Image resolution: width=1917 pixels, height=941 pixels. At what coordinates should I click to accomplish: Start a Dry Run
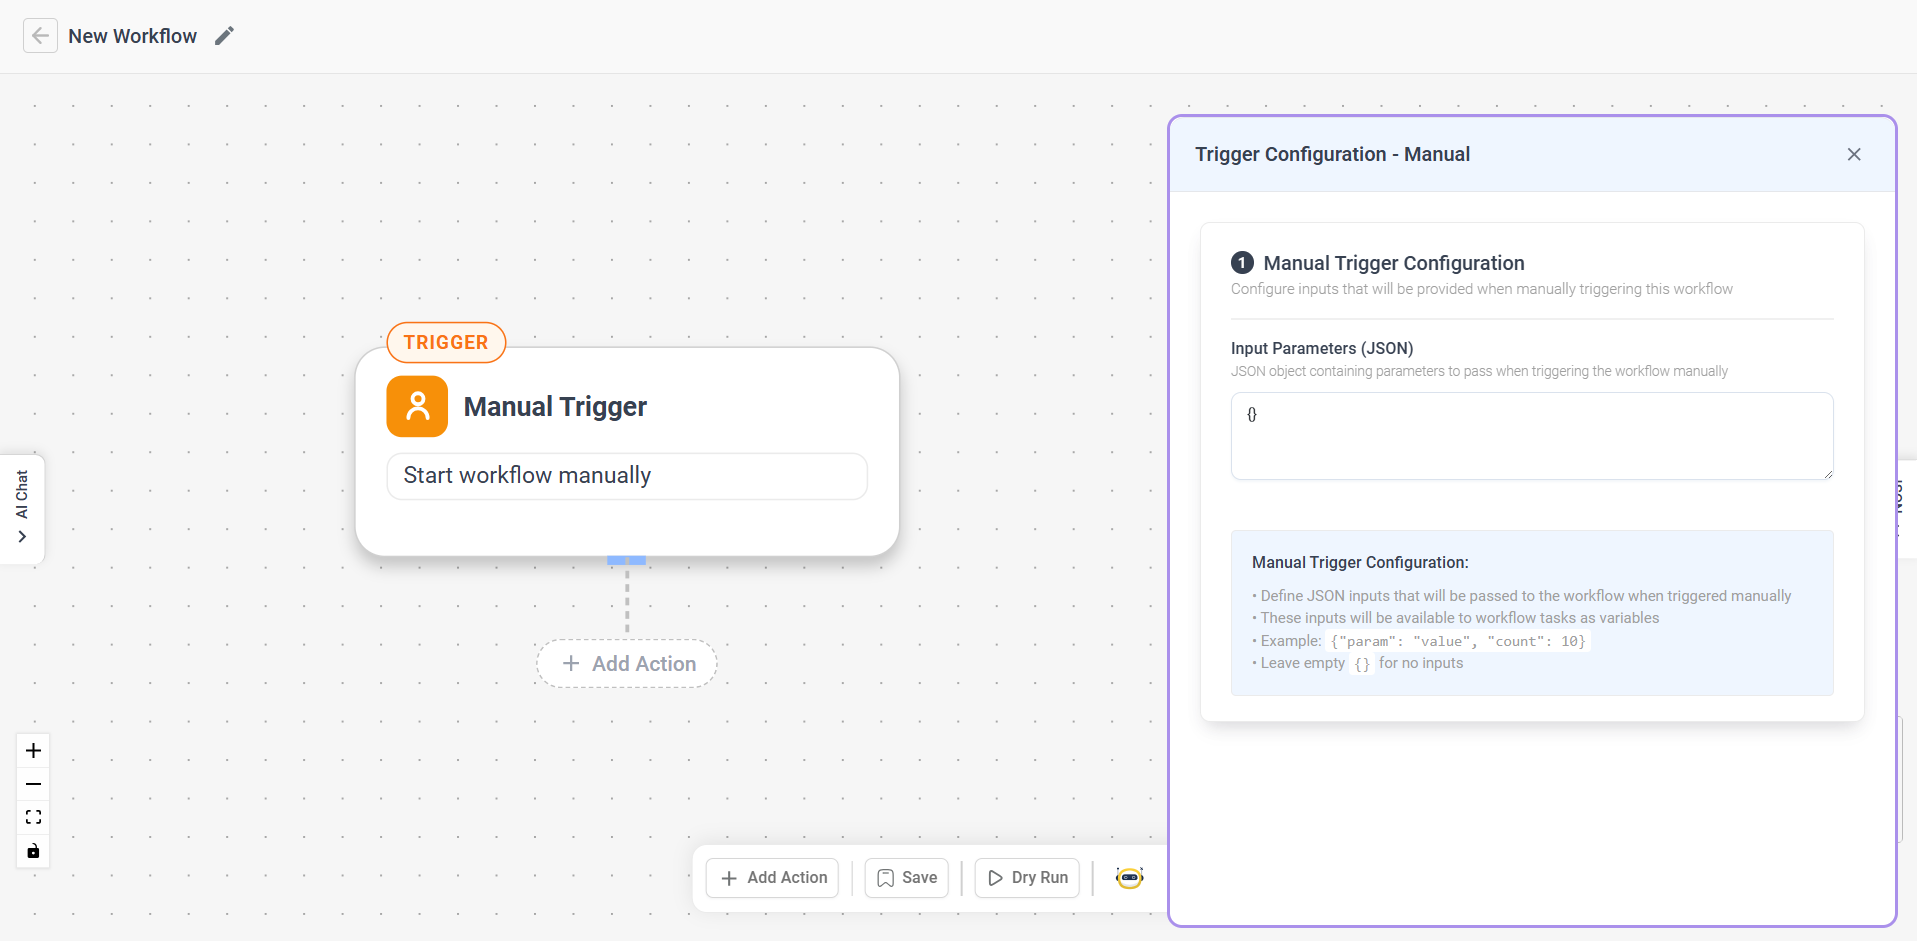pos(1027,878)
